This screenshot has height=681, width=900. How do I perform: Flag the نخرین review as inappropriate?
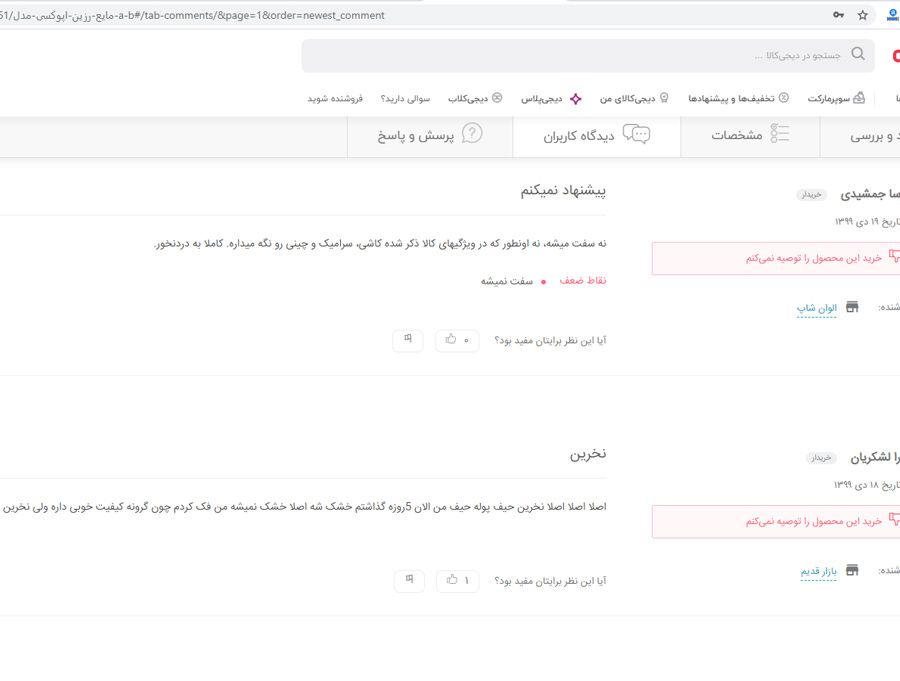tap(409, 581)
